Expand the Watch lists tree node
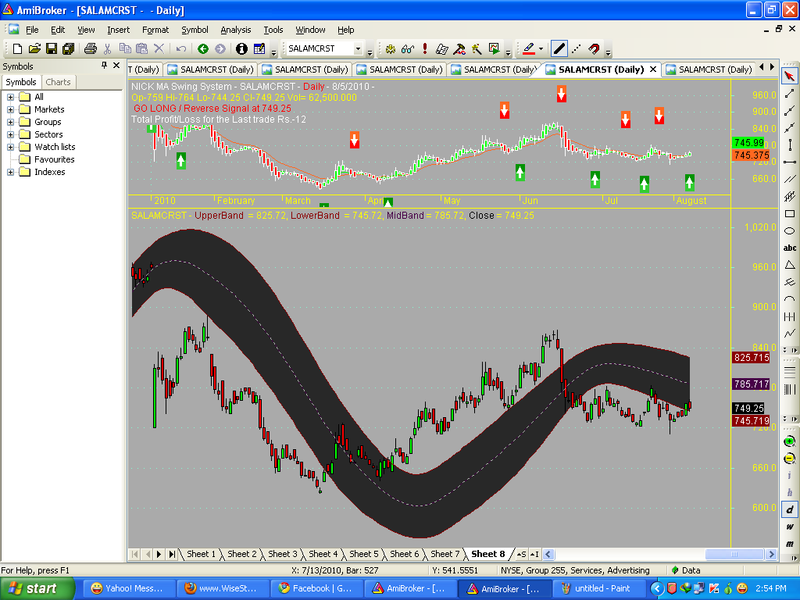800x600 pixels. pos(10,147)
